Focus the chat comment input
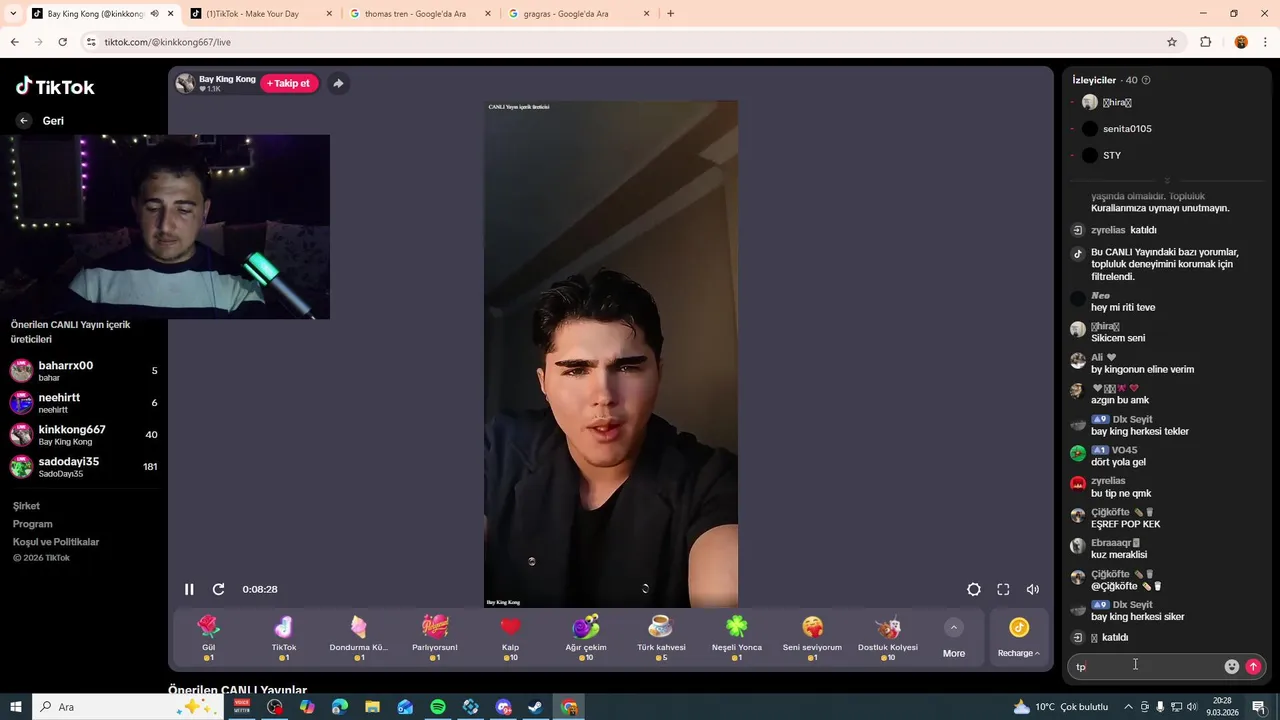Viewport: 1280px width, 720px height. (x=1147, y=666)
